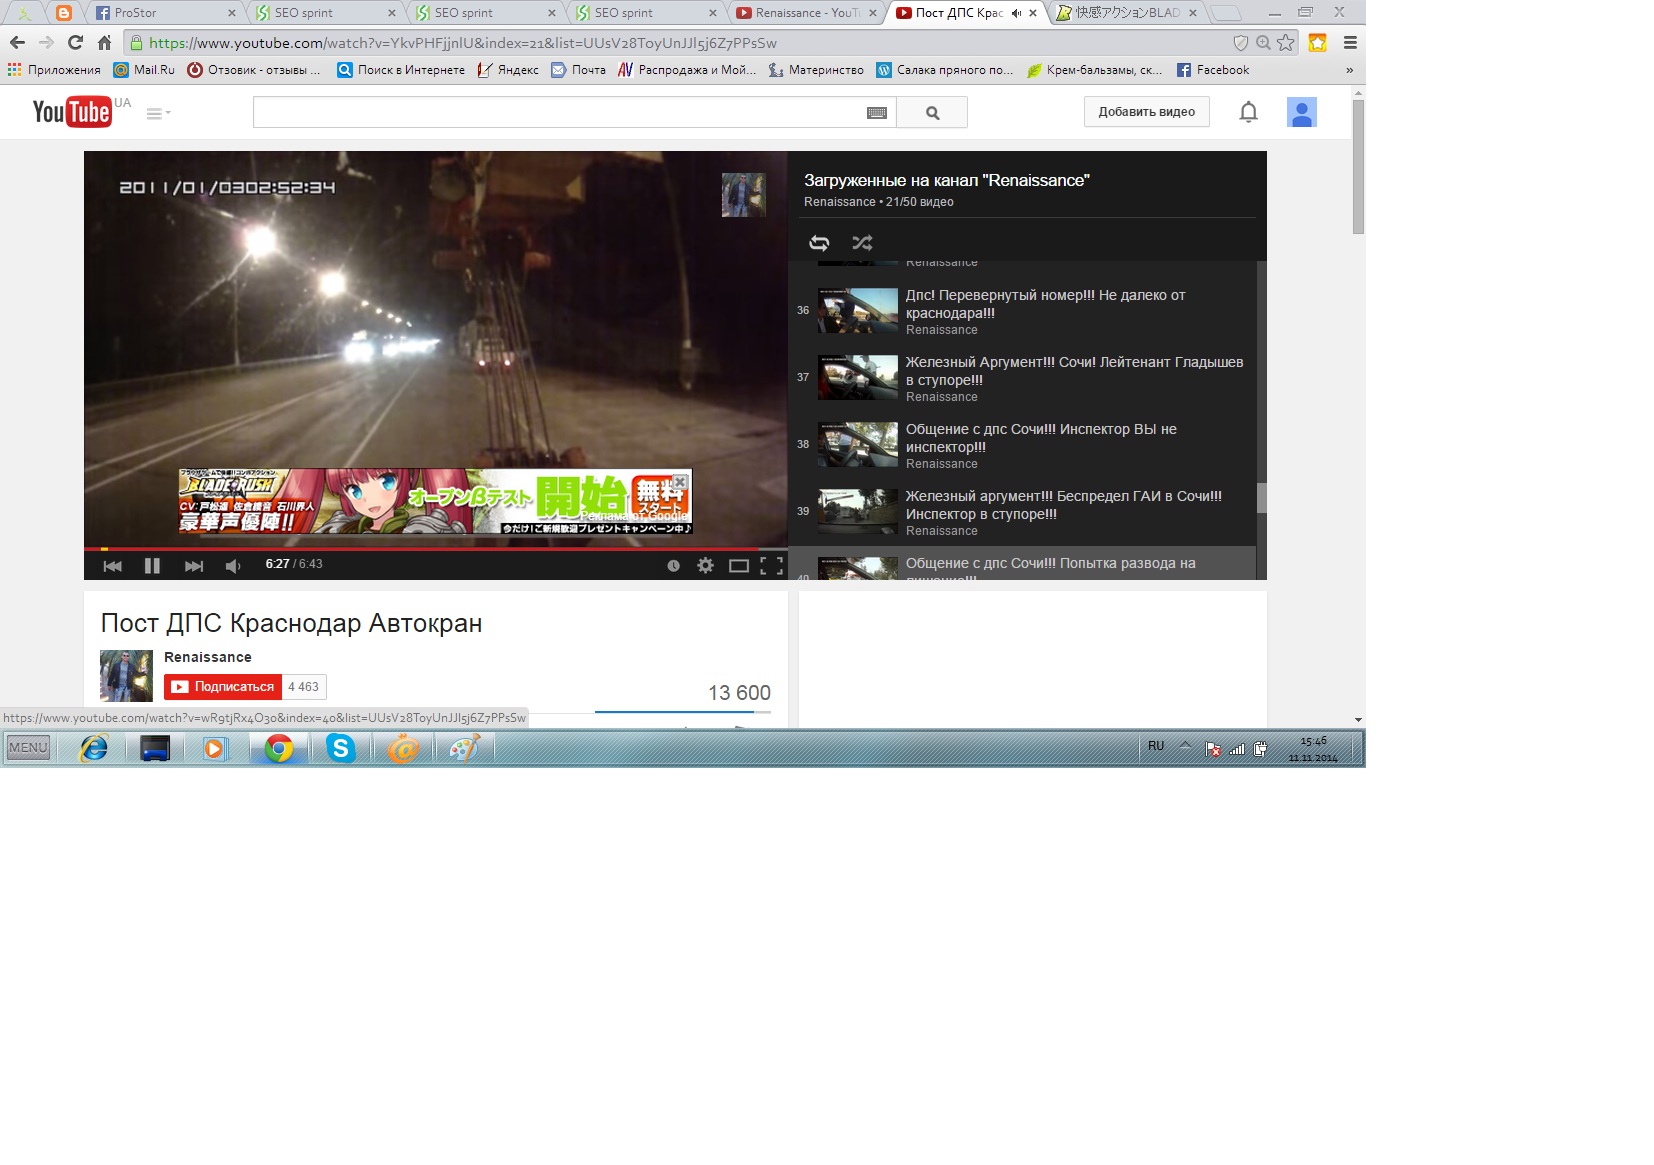Screen dimensions: 1654x1165
Task: Open the Renaissance channel name link
Action: click(x=208, y=657)
